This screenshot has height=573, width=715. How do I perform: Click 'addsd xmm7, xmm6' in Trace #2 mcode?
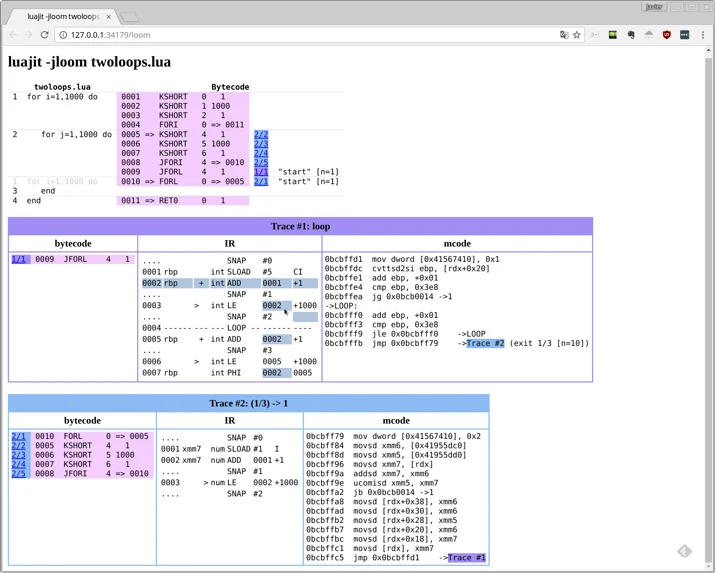click(x=391, y=474)
